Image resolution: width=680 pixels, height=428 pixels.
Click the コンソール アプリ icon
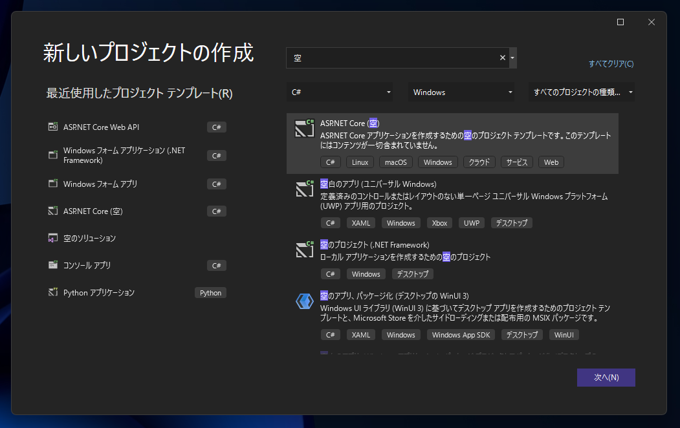click(x=53, y=265)
